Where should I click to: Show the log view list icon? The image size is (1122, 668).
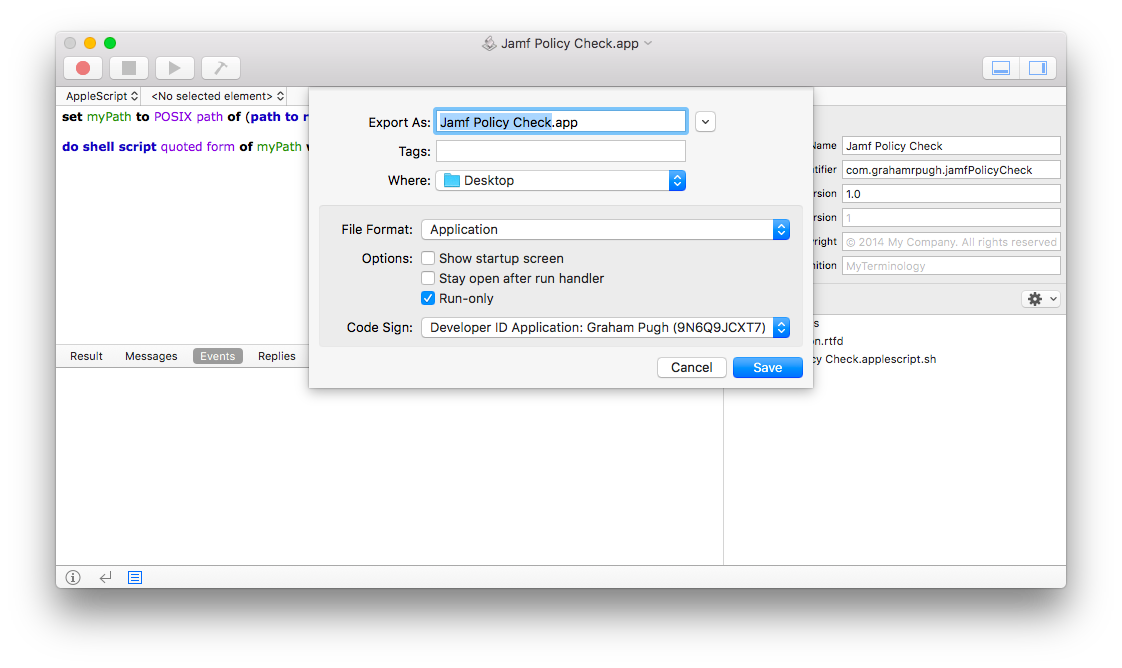(x=135, y=577)
